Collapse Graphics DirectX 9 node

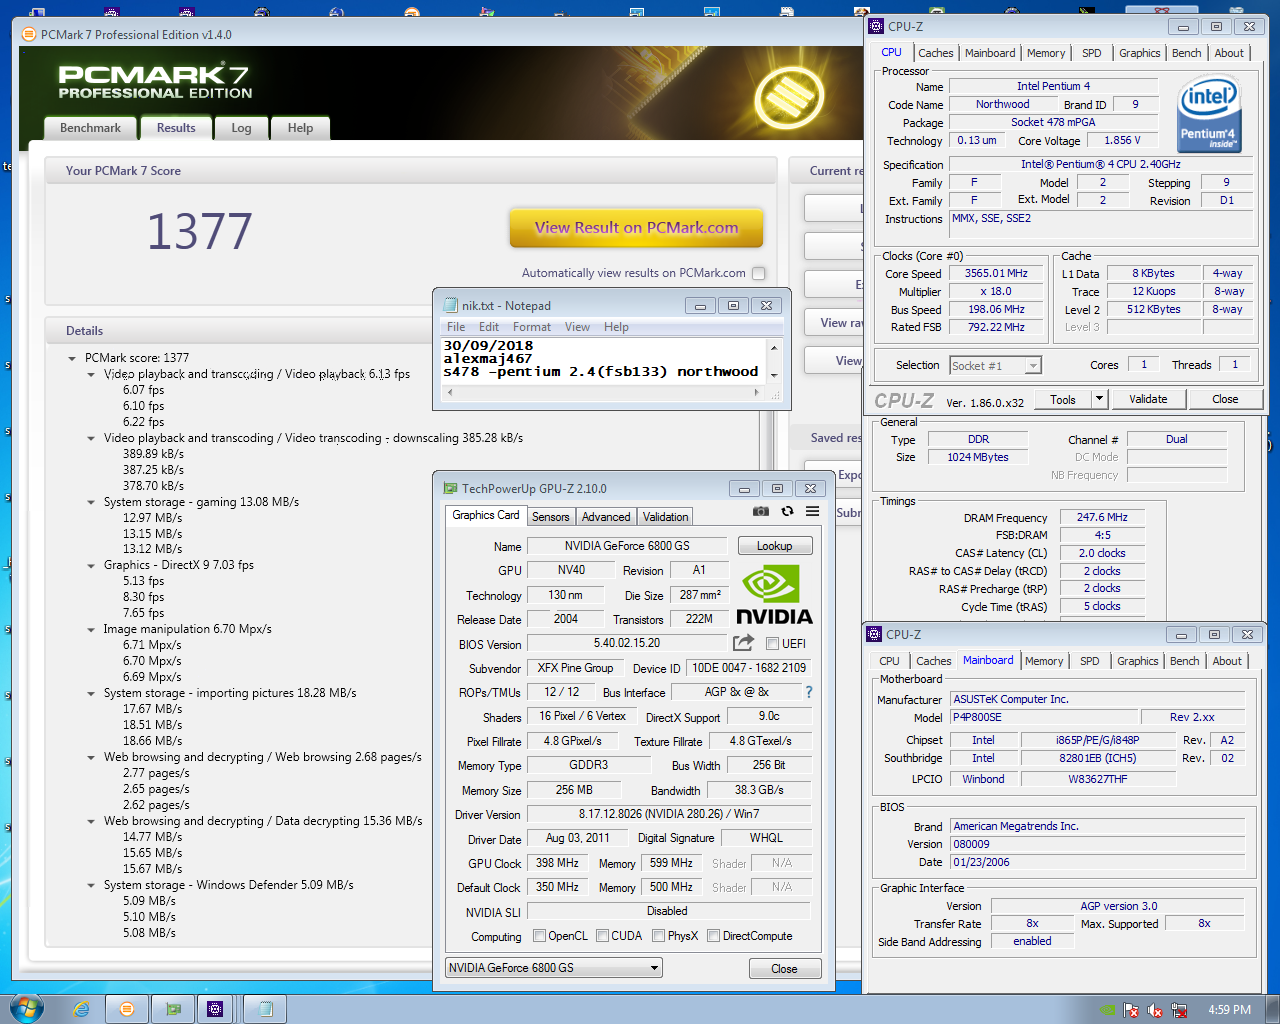pos(91,565)
